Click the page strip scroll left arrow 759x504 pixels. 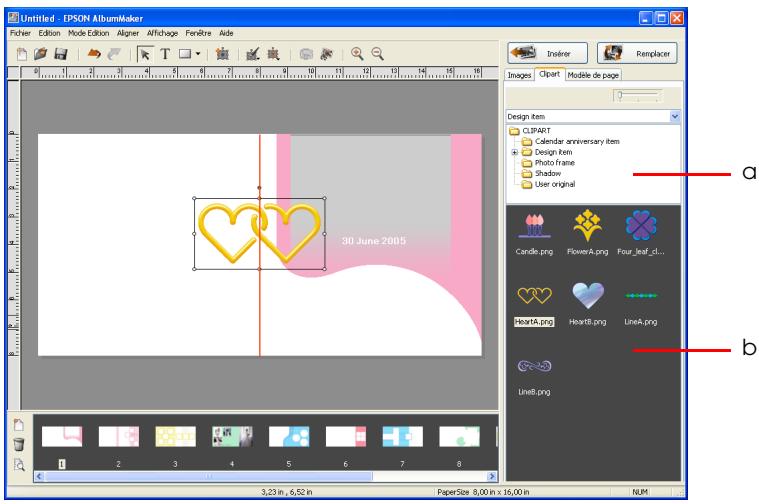click(39, 476)
